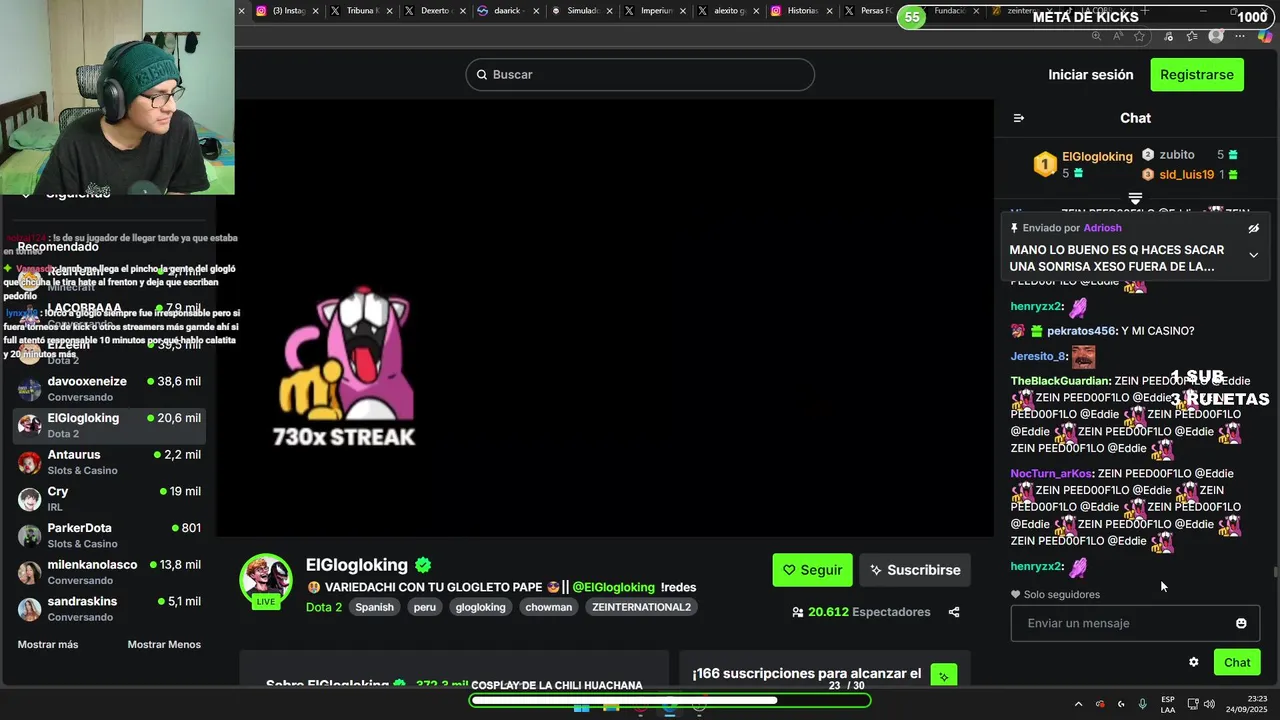This screenshot has width=1280, height=720.
Task: Open the @ElGlogloking mention link in title
Action: click(613, 587)
